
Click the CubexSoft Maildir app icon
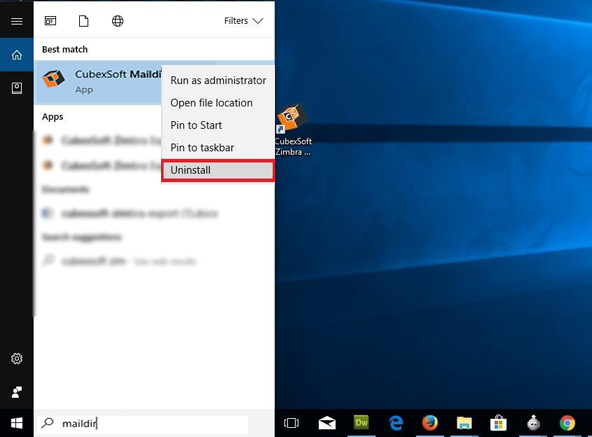point(54,79)
